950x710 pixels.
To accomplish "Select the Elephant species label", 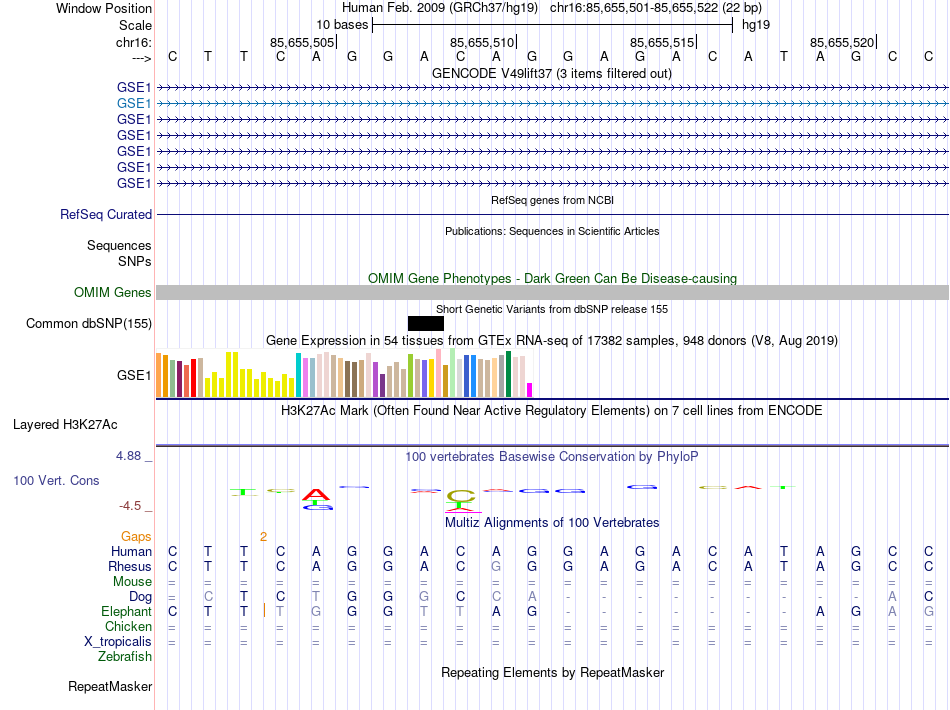I will (126, 611).
